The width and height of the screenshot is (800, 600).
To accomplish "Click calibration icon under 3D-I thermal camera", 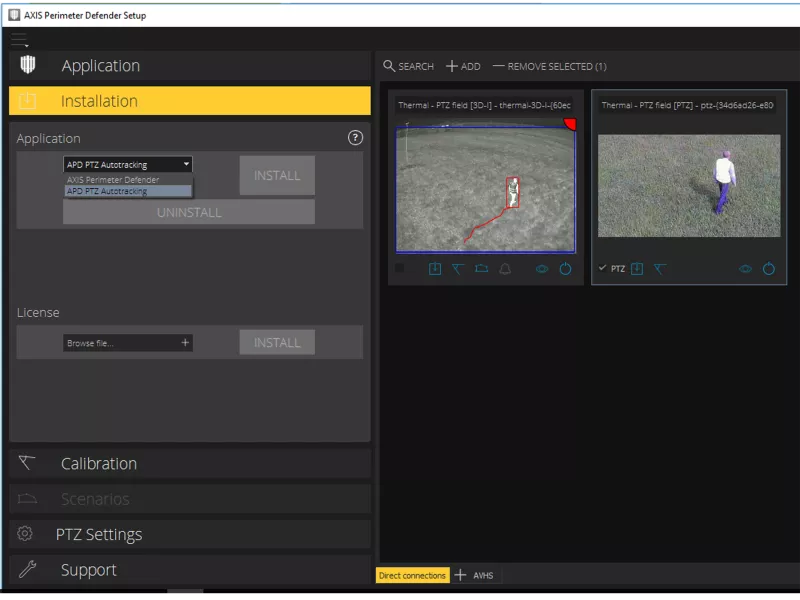I will pos(458,269).
